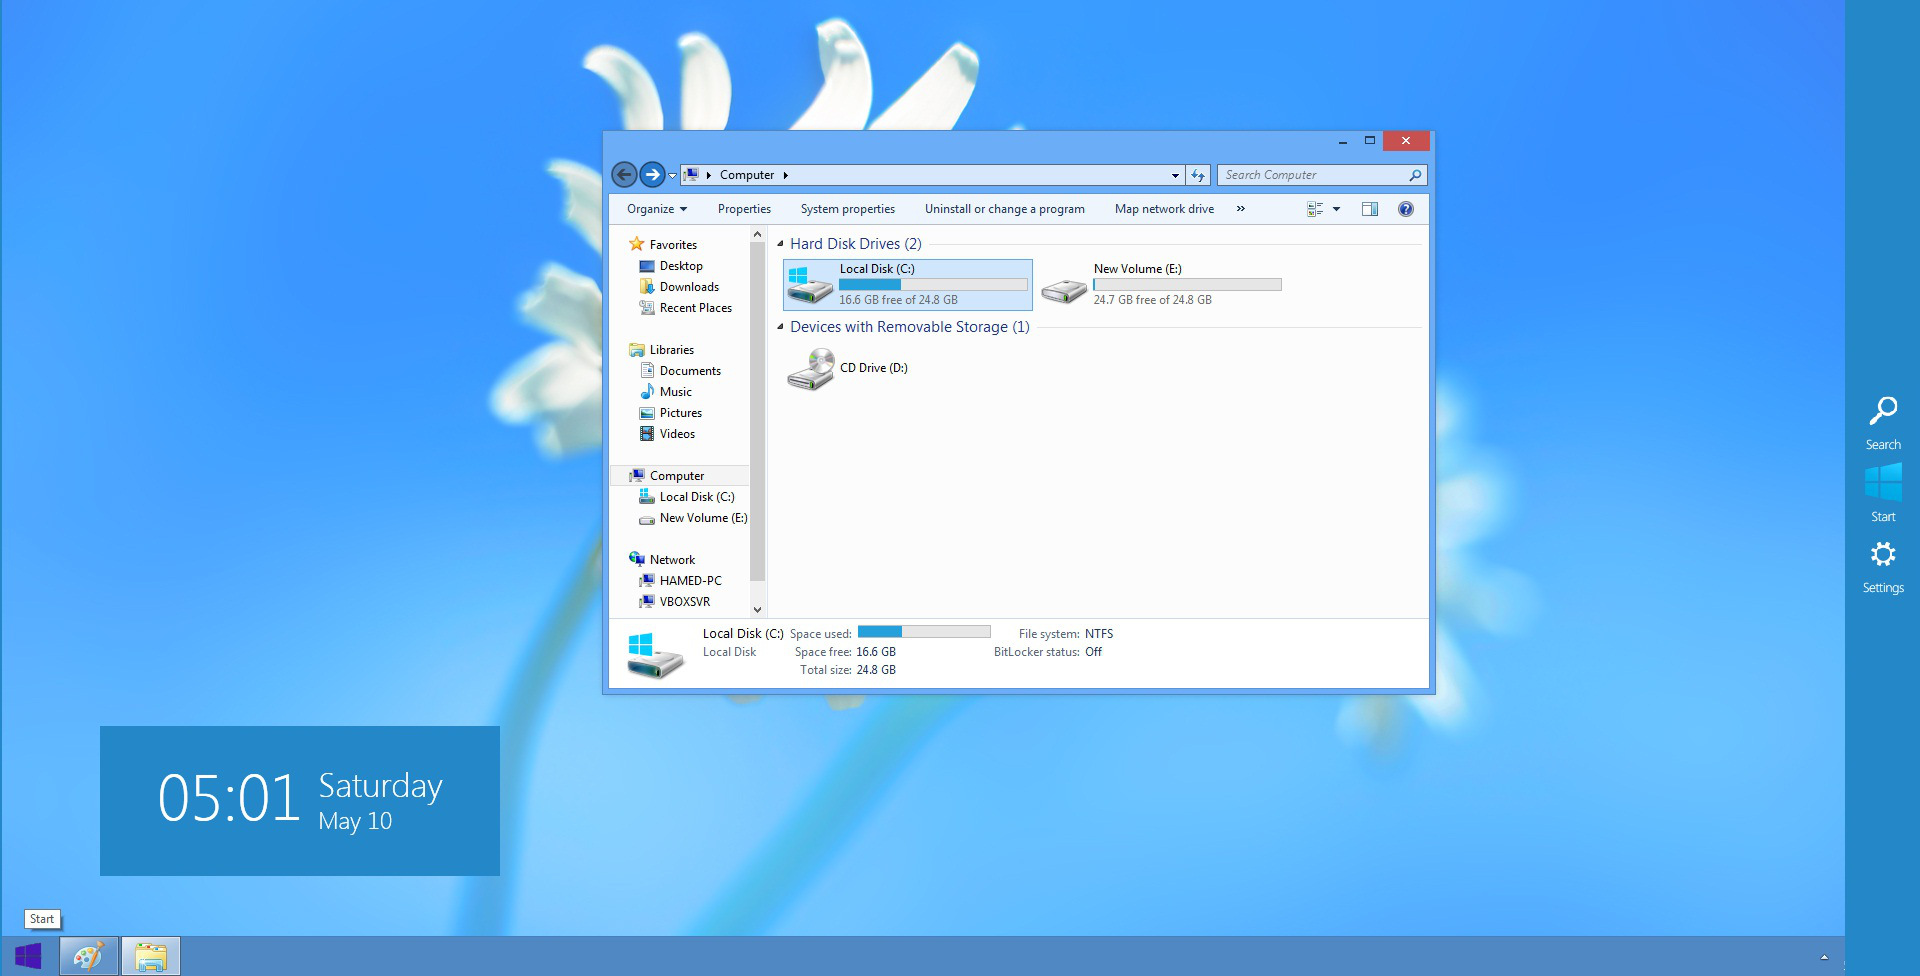Select the CD Drive (D:) icon
The height and width of the screenshot is (976, 1920).
[x=811, y=369]
